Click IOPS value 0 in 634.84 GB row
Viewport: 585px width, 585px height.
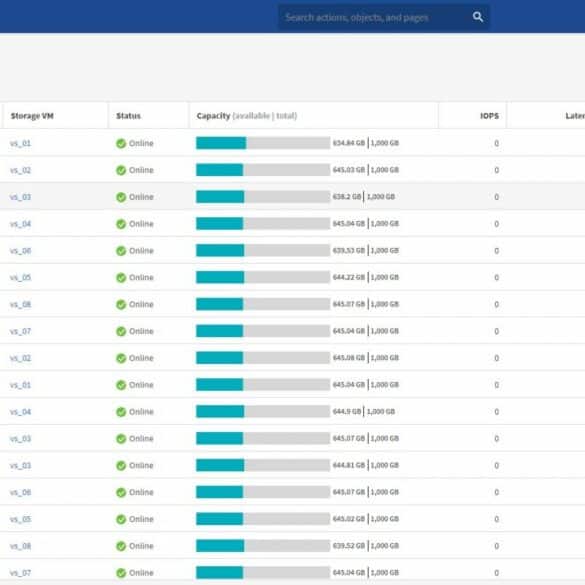coord(496,143)
